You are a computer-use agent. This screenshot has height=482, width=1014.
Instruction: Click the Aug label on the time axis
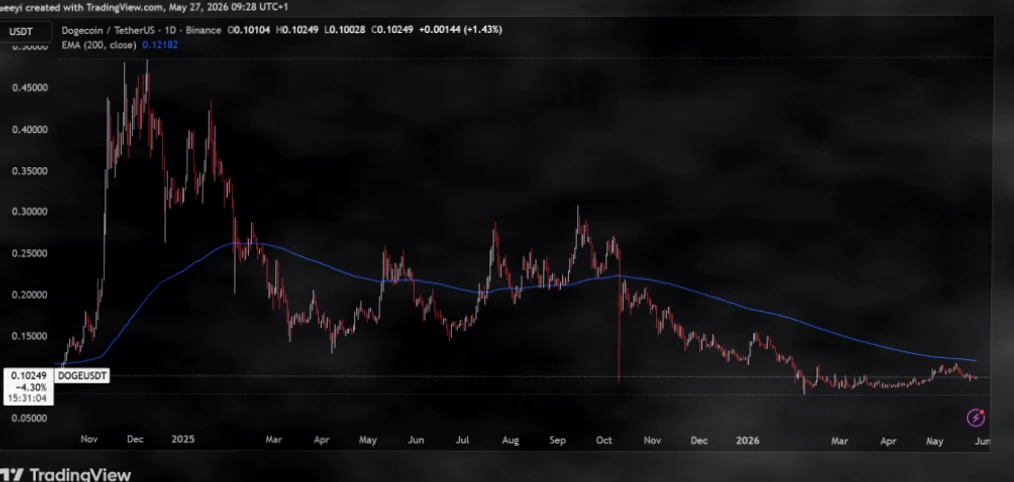click(510, 441)
